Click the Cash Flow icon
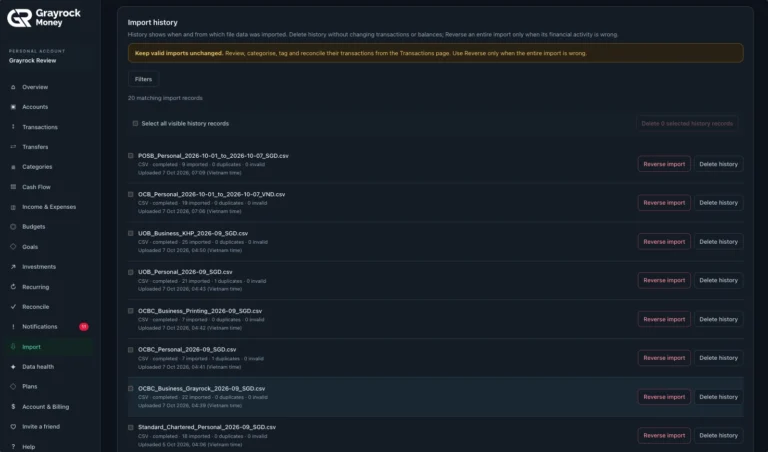 [x=13, y=187]
